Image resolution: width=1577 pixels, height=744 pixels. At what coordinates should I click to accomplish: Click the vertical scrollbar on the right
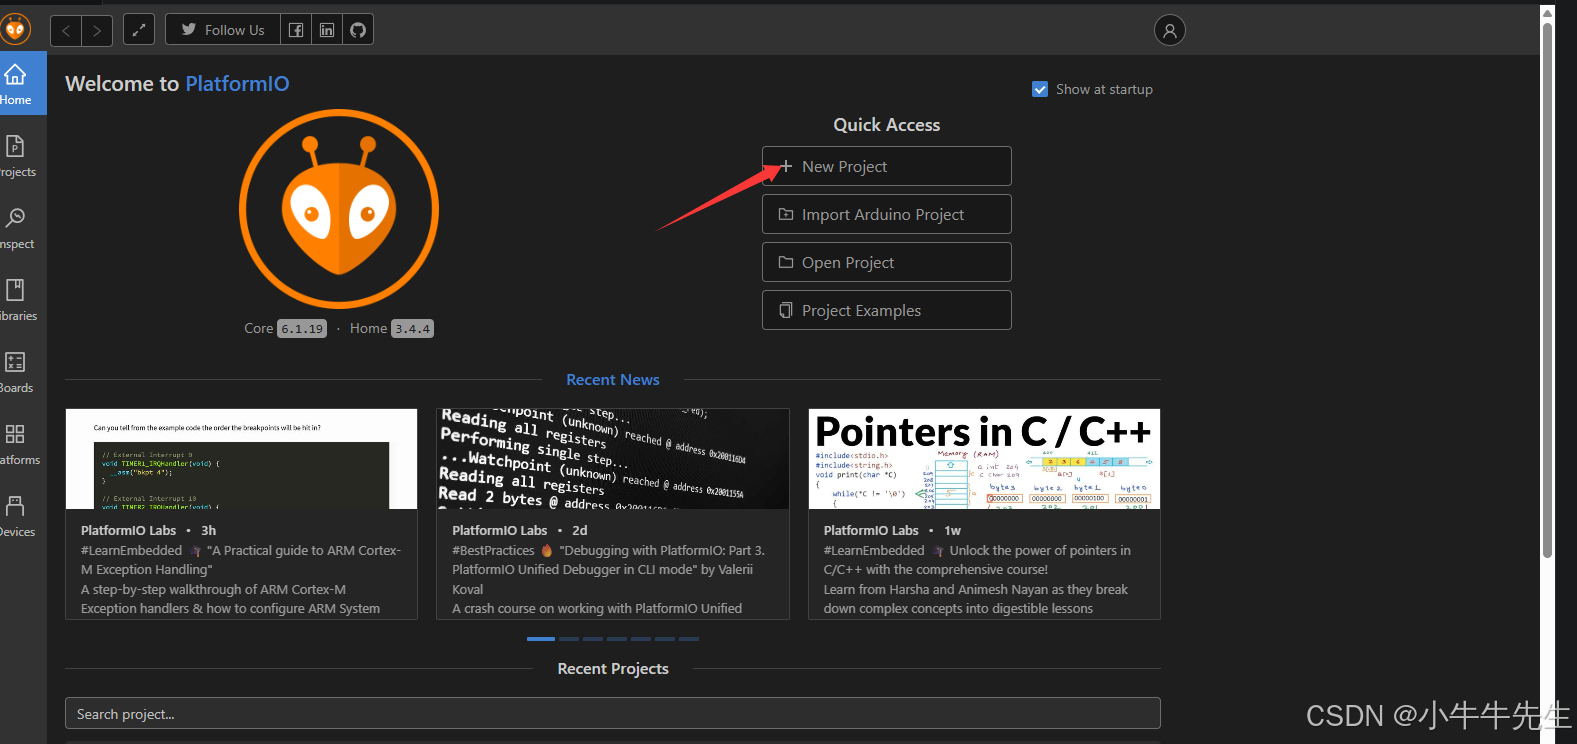[x=1547, y=290]
